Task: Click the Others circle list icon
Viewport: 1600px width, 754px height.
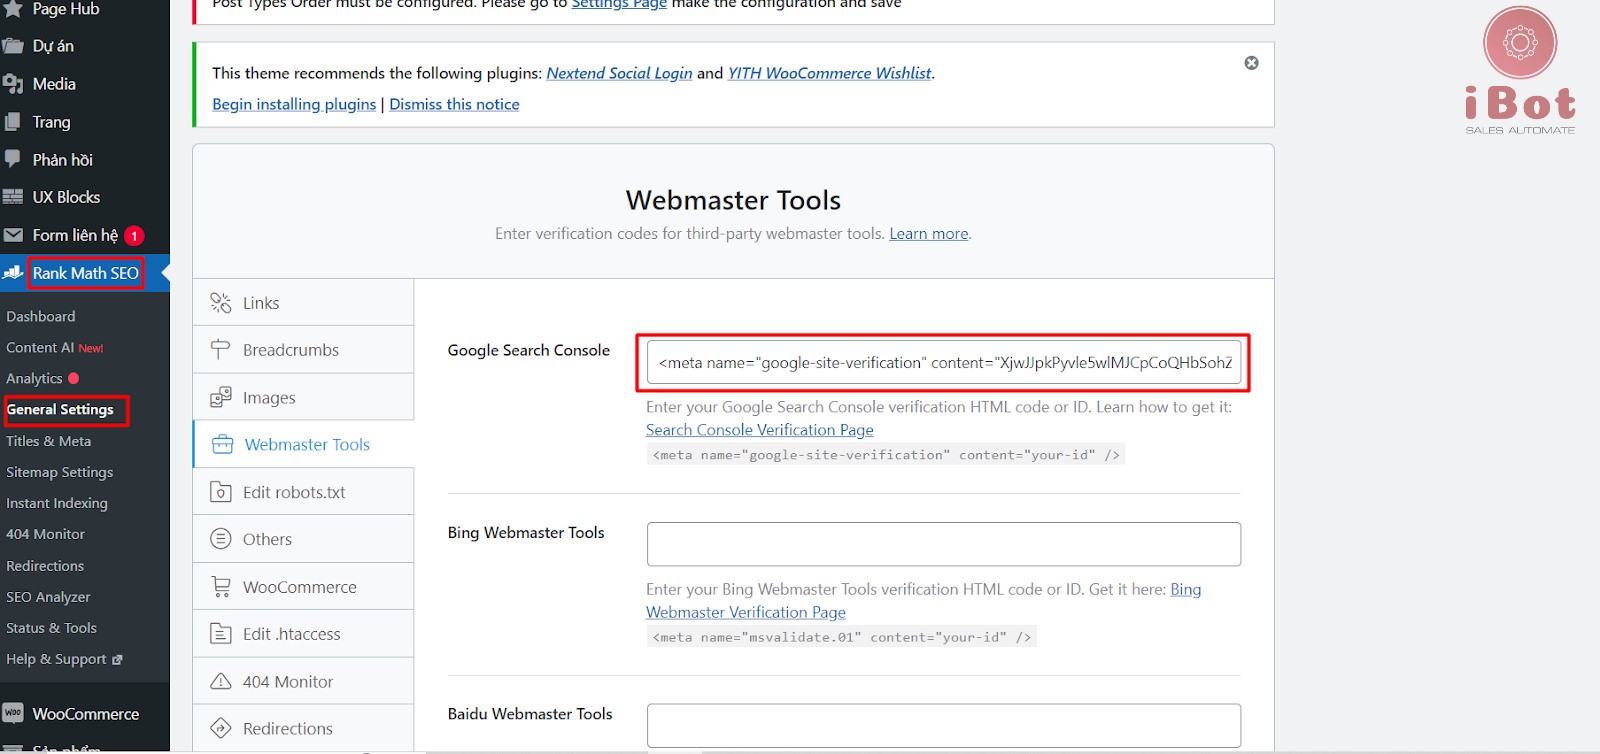Action: click(x=221, y=539)
